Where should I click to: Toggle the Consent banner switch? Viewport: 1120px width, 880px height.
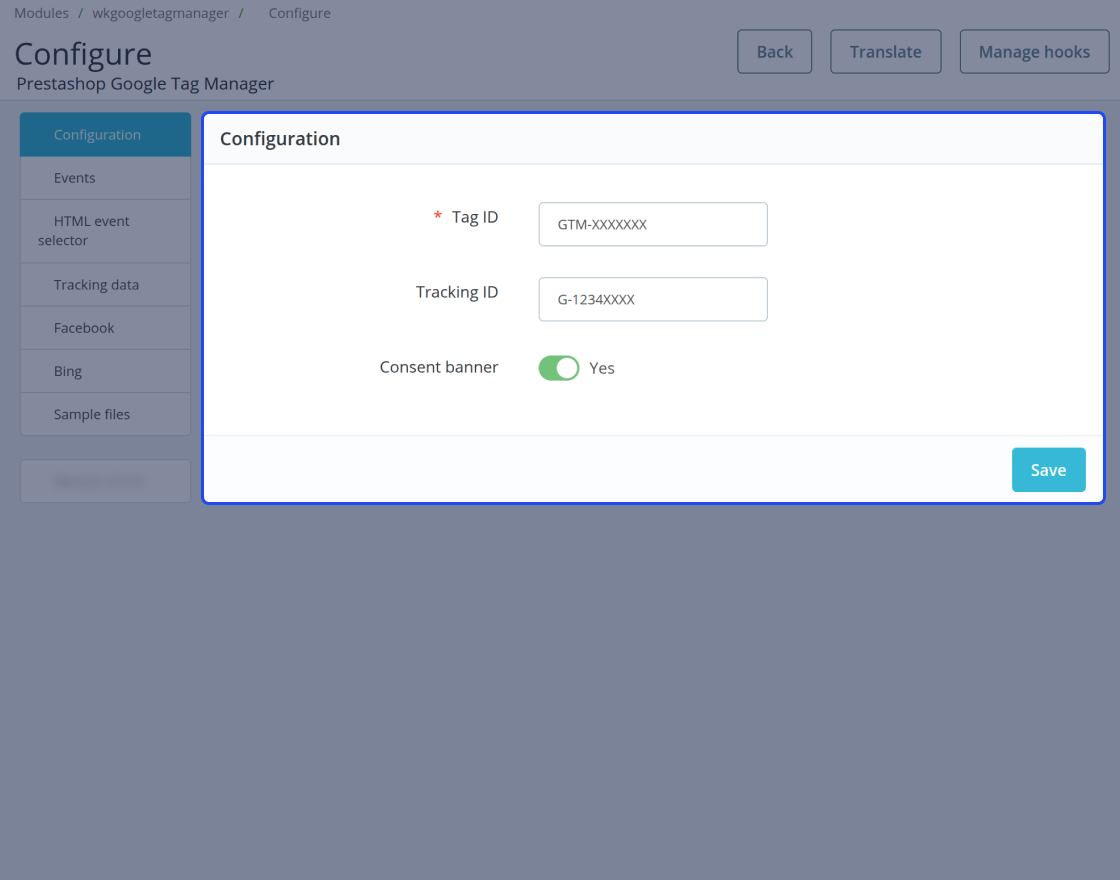tap(559, 368)
